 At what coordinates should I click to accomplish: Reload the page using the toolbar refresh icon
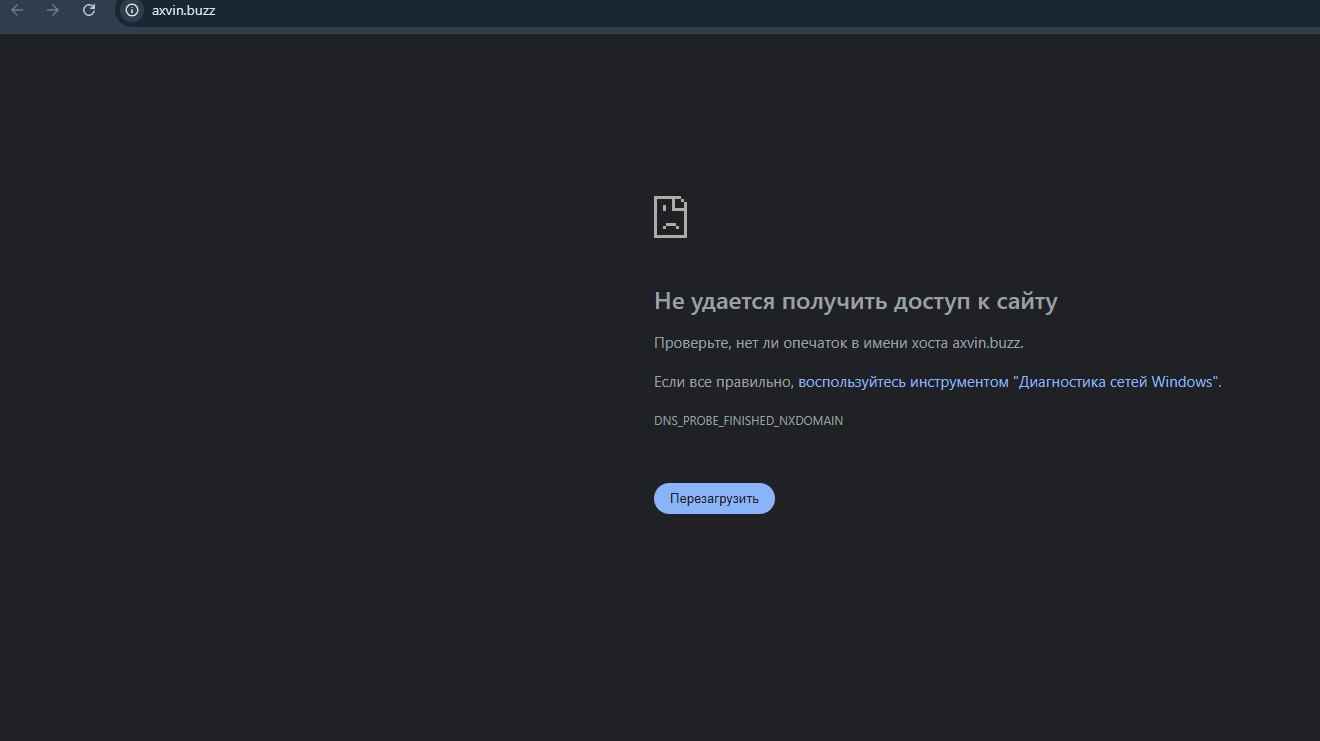89,10
